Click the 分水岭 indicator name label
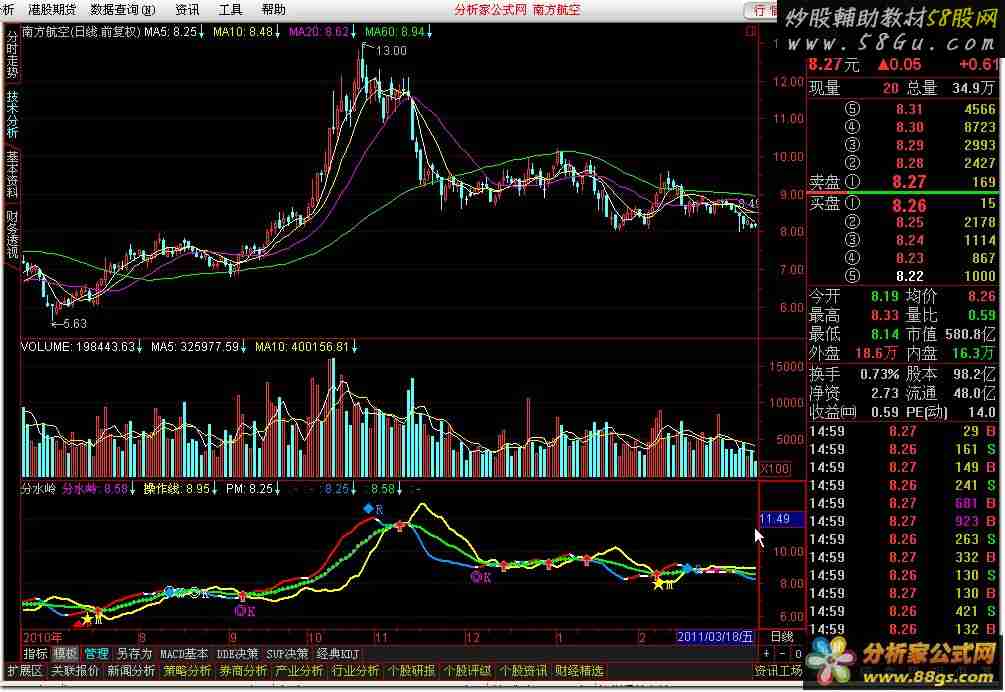The height and width of the screenshot is (692, 1005). pyautogui.click(x=38, y=489)
